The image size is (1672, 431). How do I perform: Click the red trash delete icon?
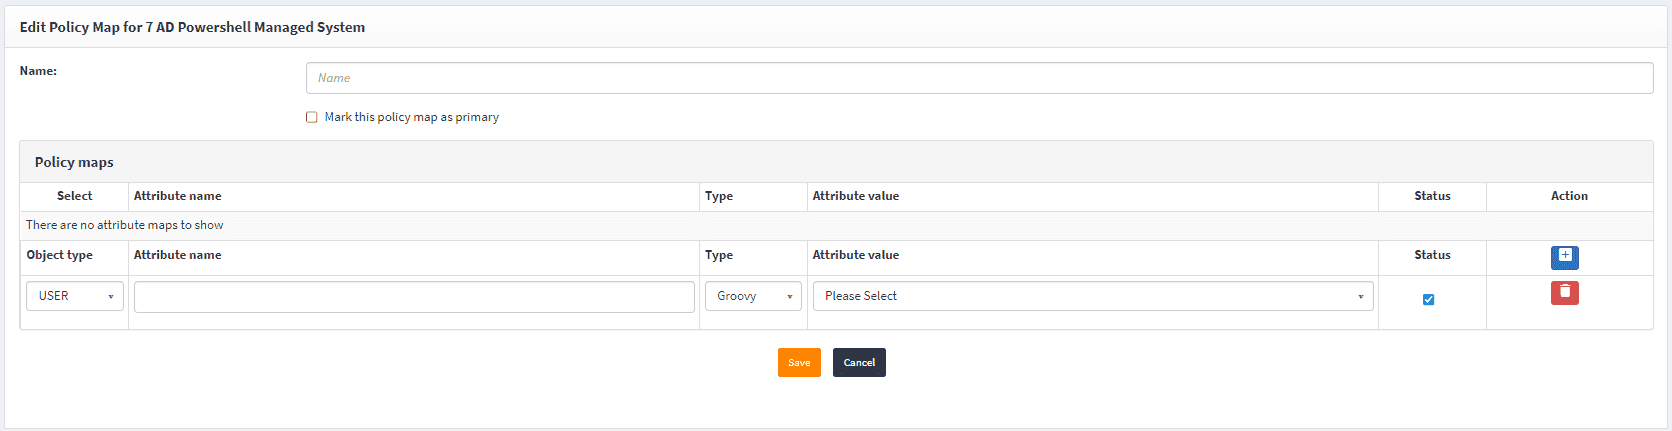pos(1564,293)
